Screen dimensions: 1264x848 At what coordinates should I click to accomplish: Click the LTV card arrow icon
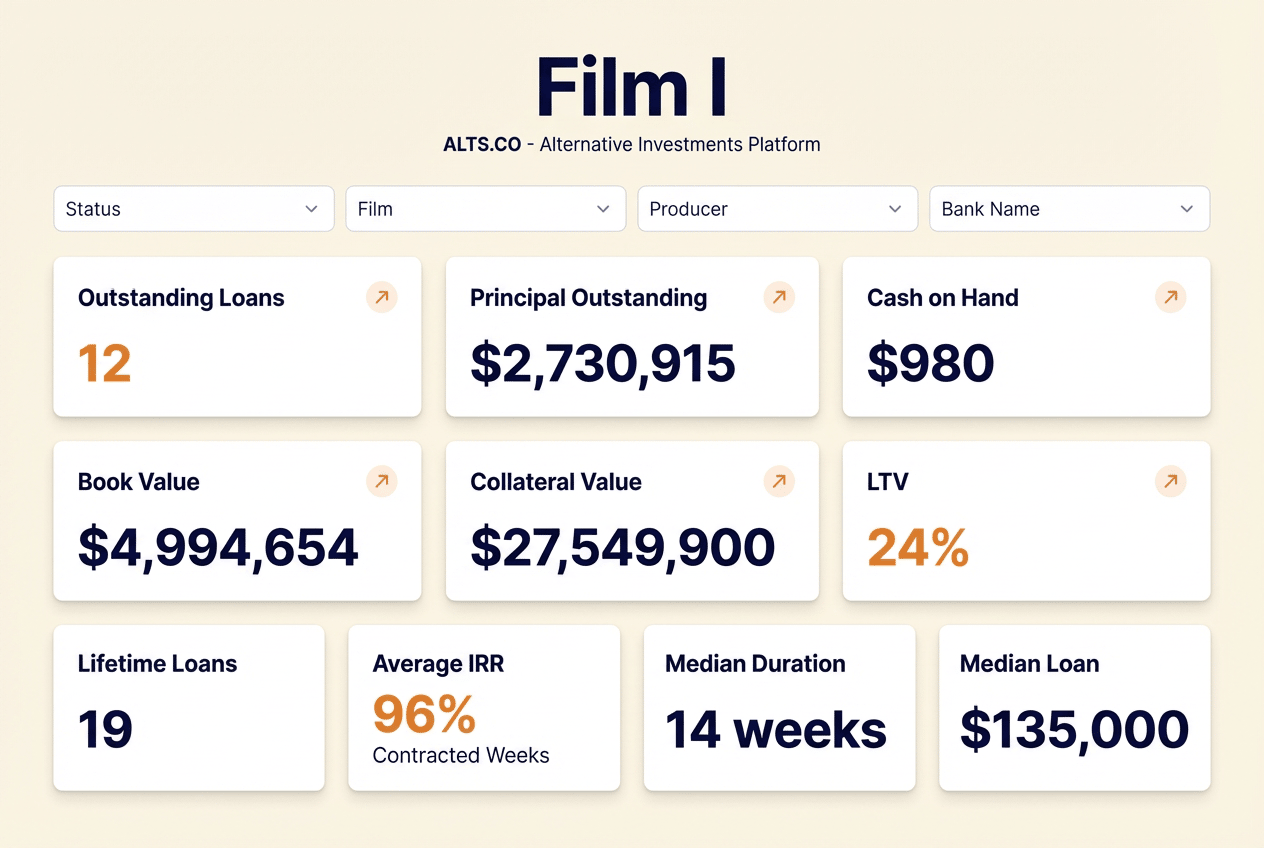[1170, 481]
